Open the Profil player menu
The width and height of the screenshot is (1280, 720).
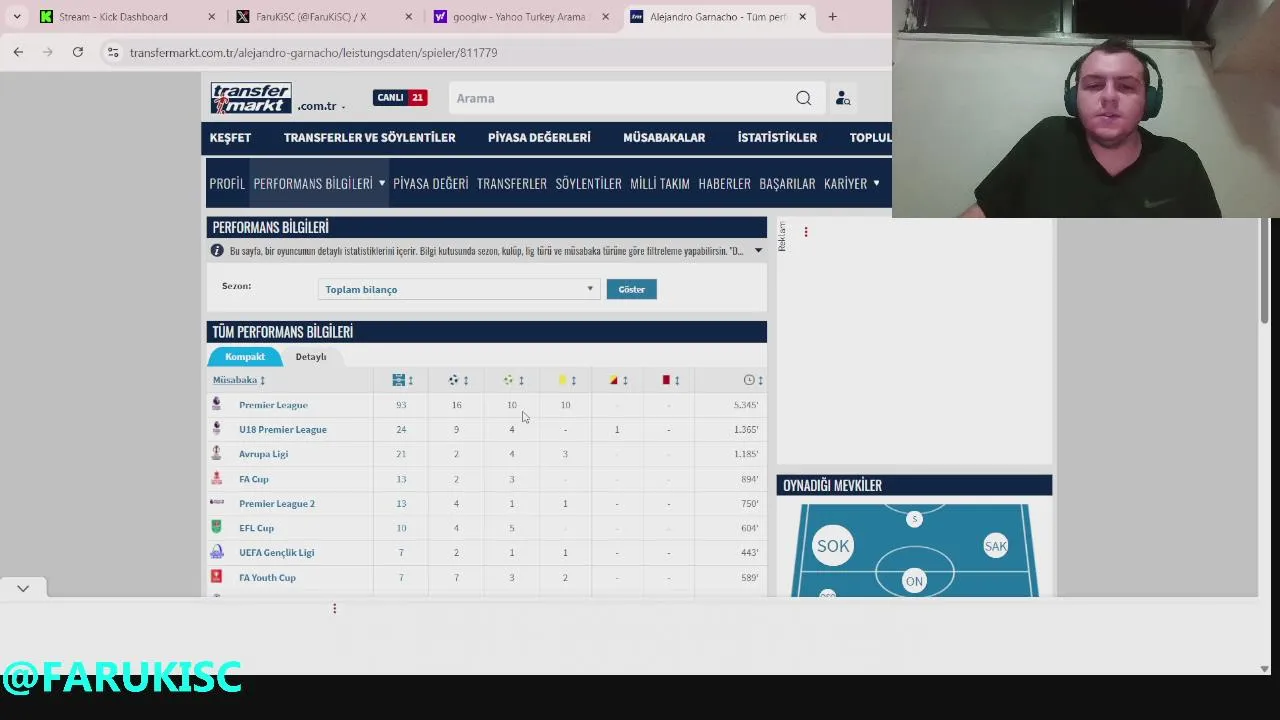point(227,183)
